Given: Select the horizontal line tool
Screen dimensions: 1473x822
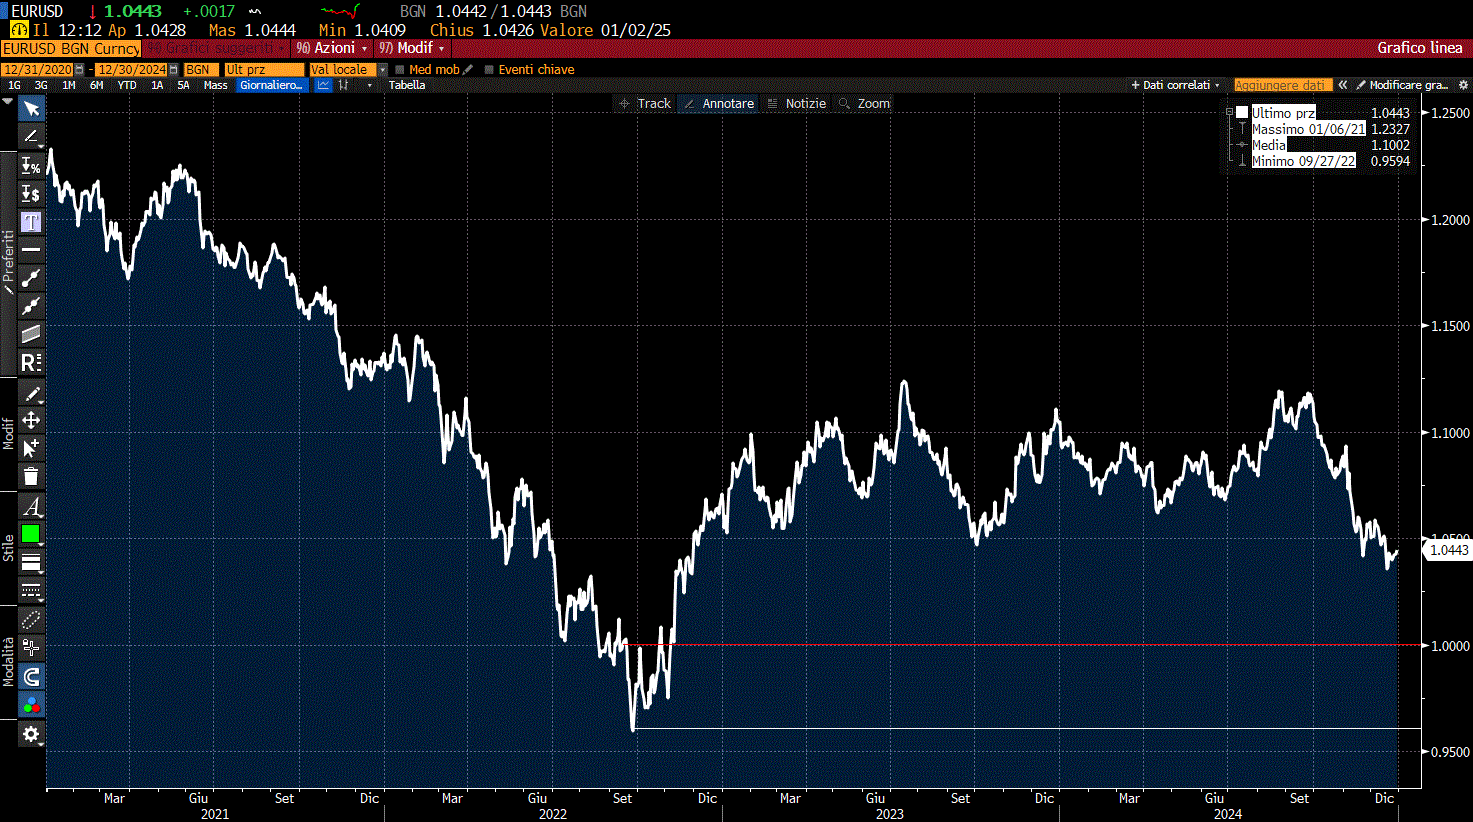Looking at the screenshot, I should [x=31, y=250].
